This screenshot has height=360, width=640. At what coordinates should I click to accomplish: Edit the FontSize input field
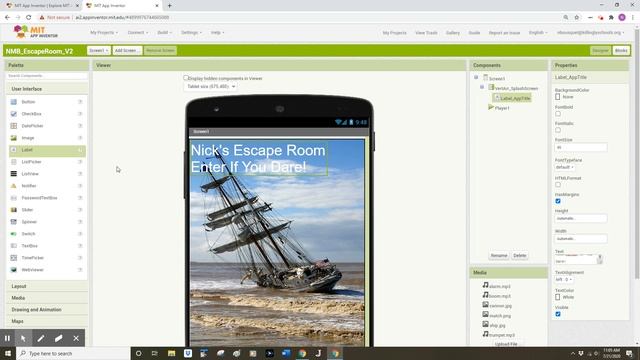point(580,147)
